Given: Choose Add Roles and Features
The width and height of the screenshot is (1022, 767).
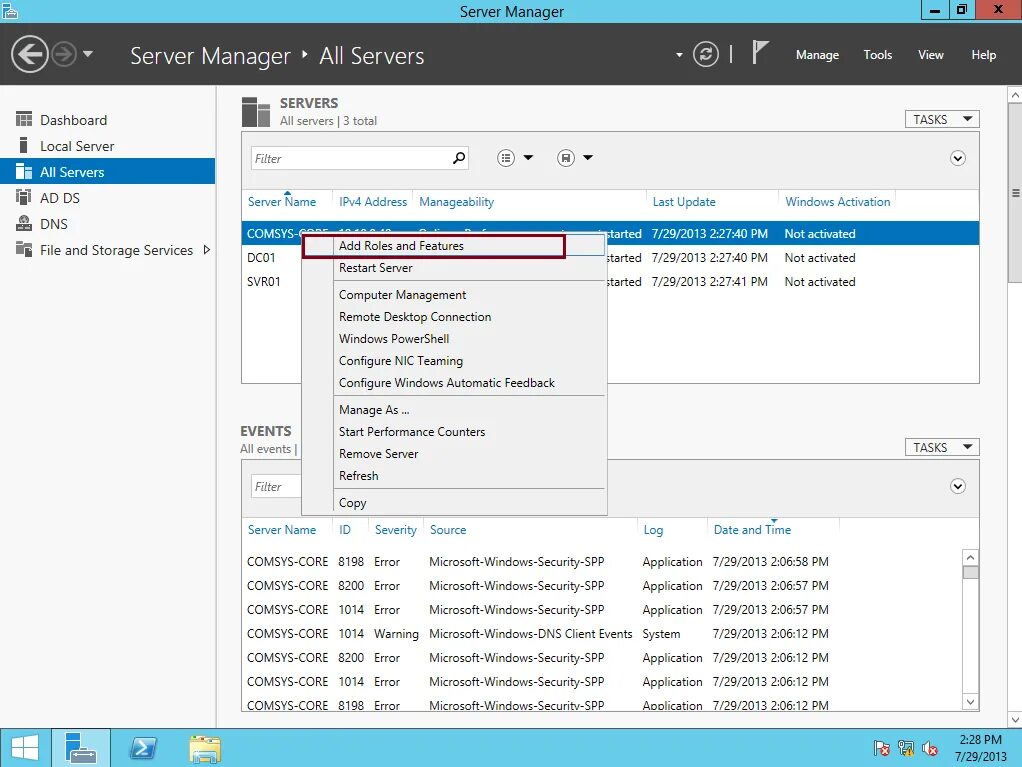Looking at the screenshot, I should [454, 246].
